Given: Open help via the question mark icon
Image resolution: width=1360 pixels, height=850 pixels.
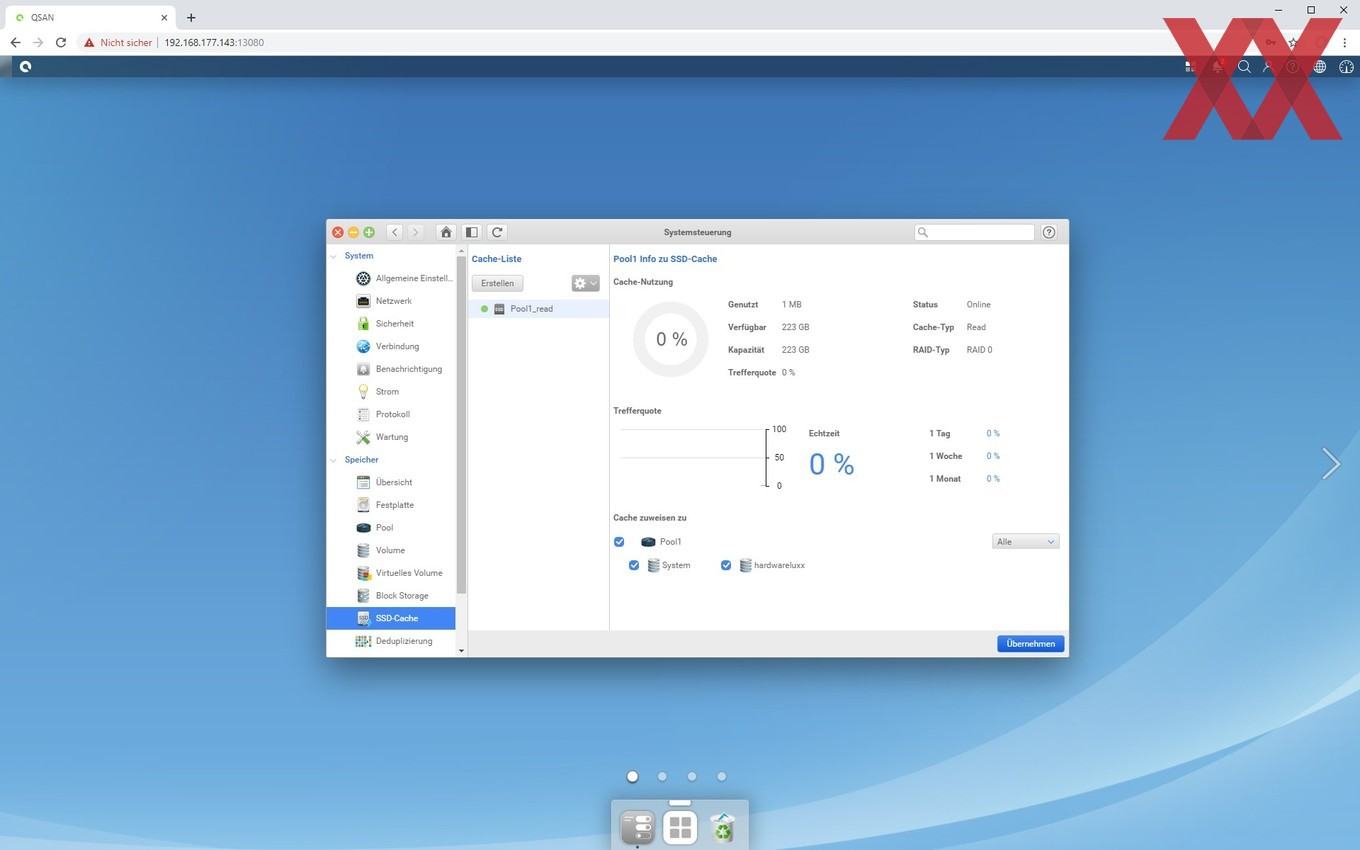Looking at the screenshot, I should (1049, 232).
